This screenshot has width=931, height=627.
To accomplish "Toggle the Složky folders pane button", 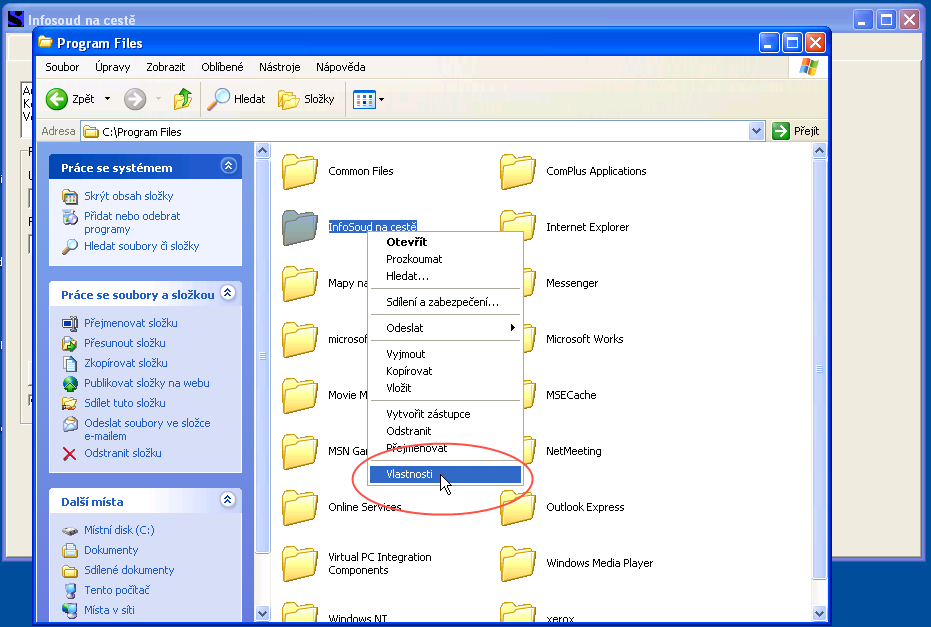I will (306, 99).
